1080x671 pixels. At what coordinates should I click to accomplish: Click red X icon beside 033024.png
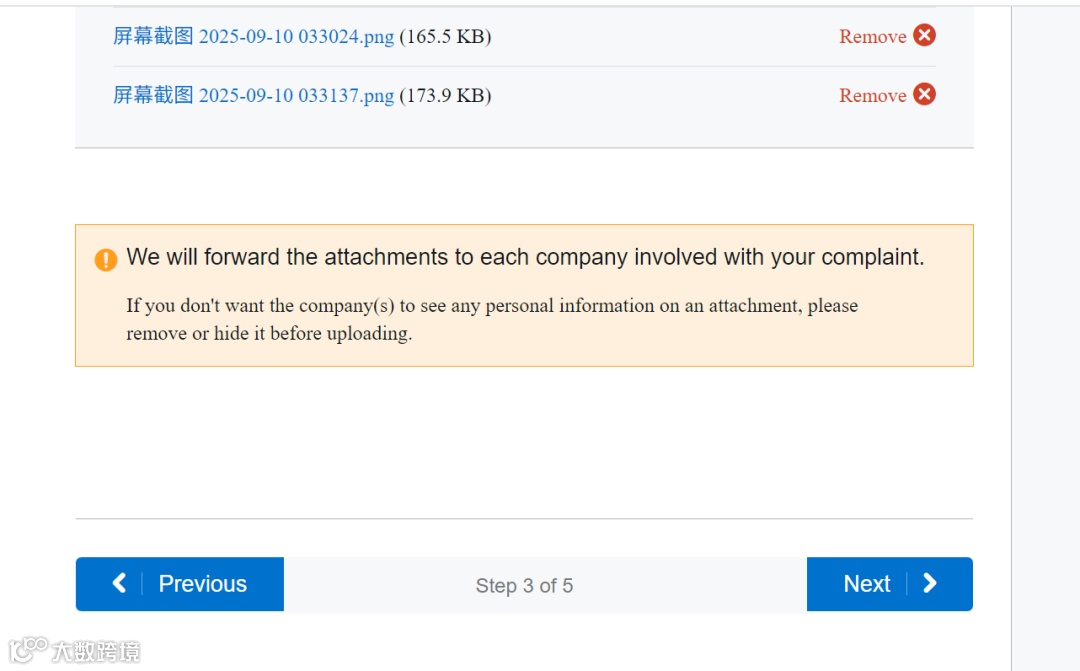pos(925,36)
